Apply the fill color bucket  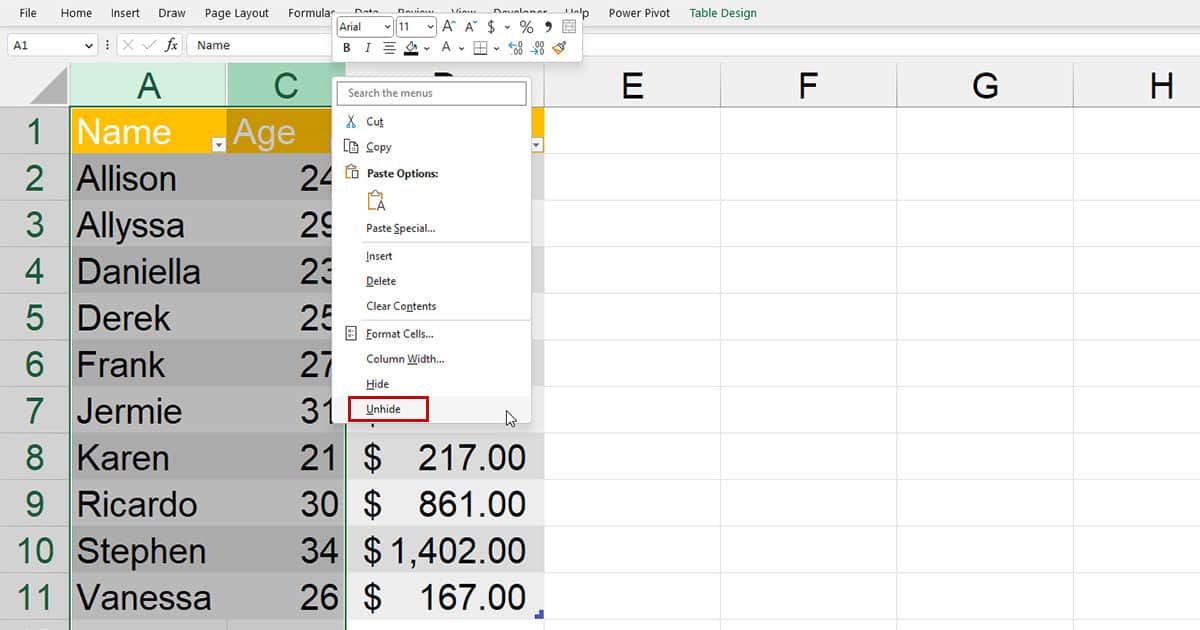click(411, 48)
